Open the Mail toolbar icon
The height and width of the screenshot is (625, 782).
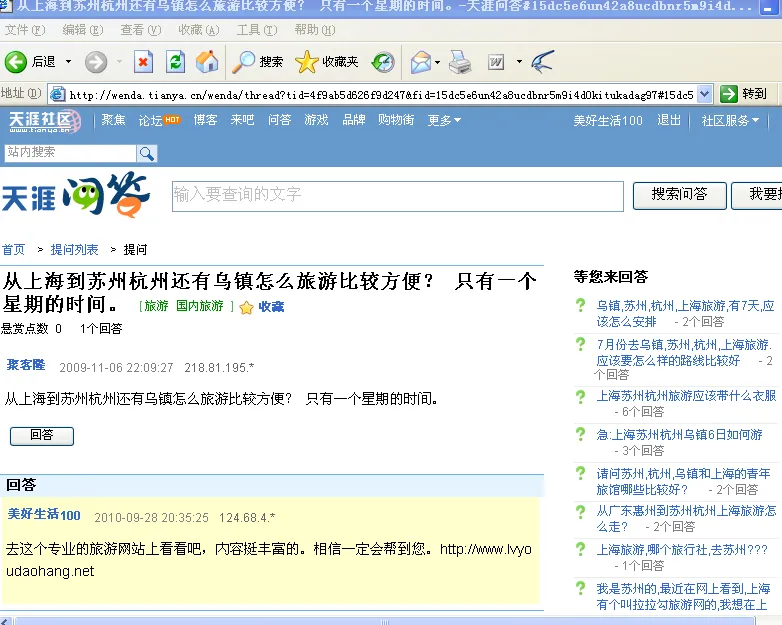tap(420, 62)
